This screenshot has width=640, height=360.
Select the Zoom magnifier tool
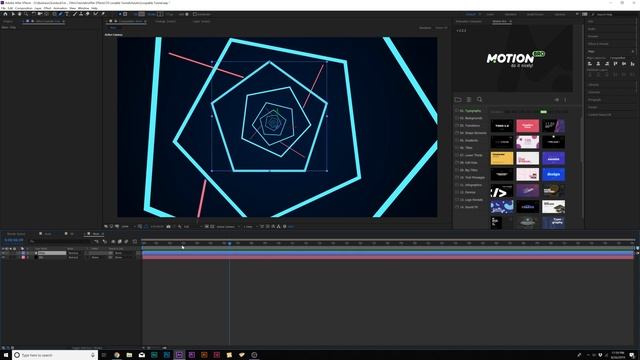pos(26,14)
